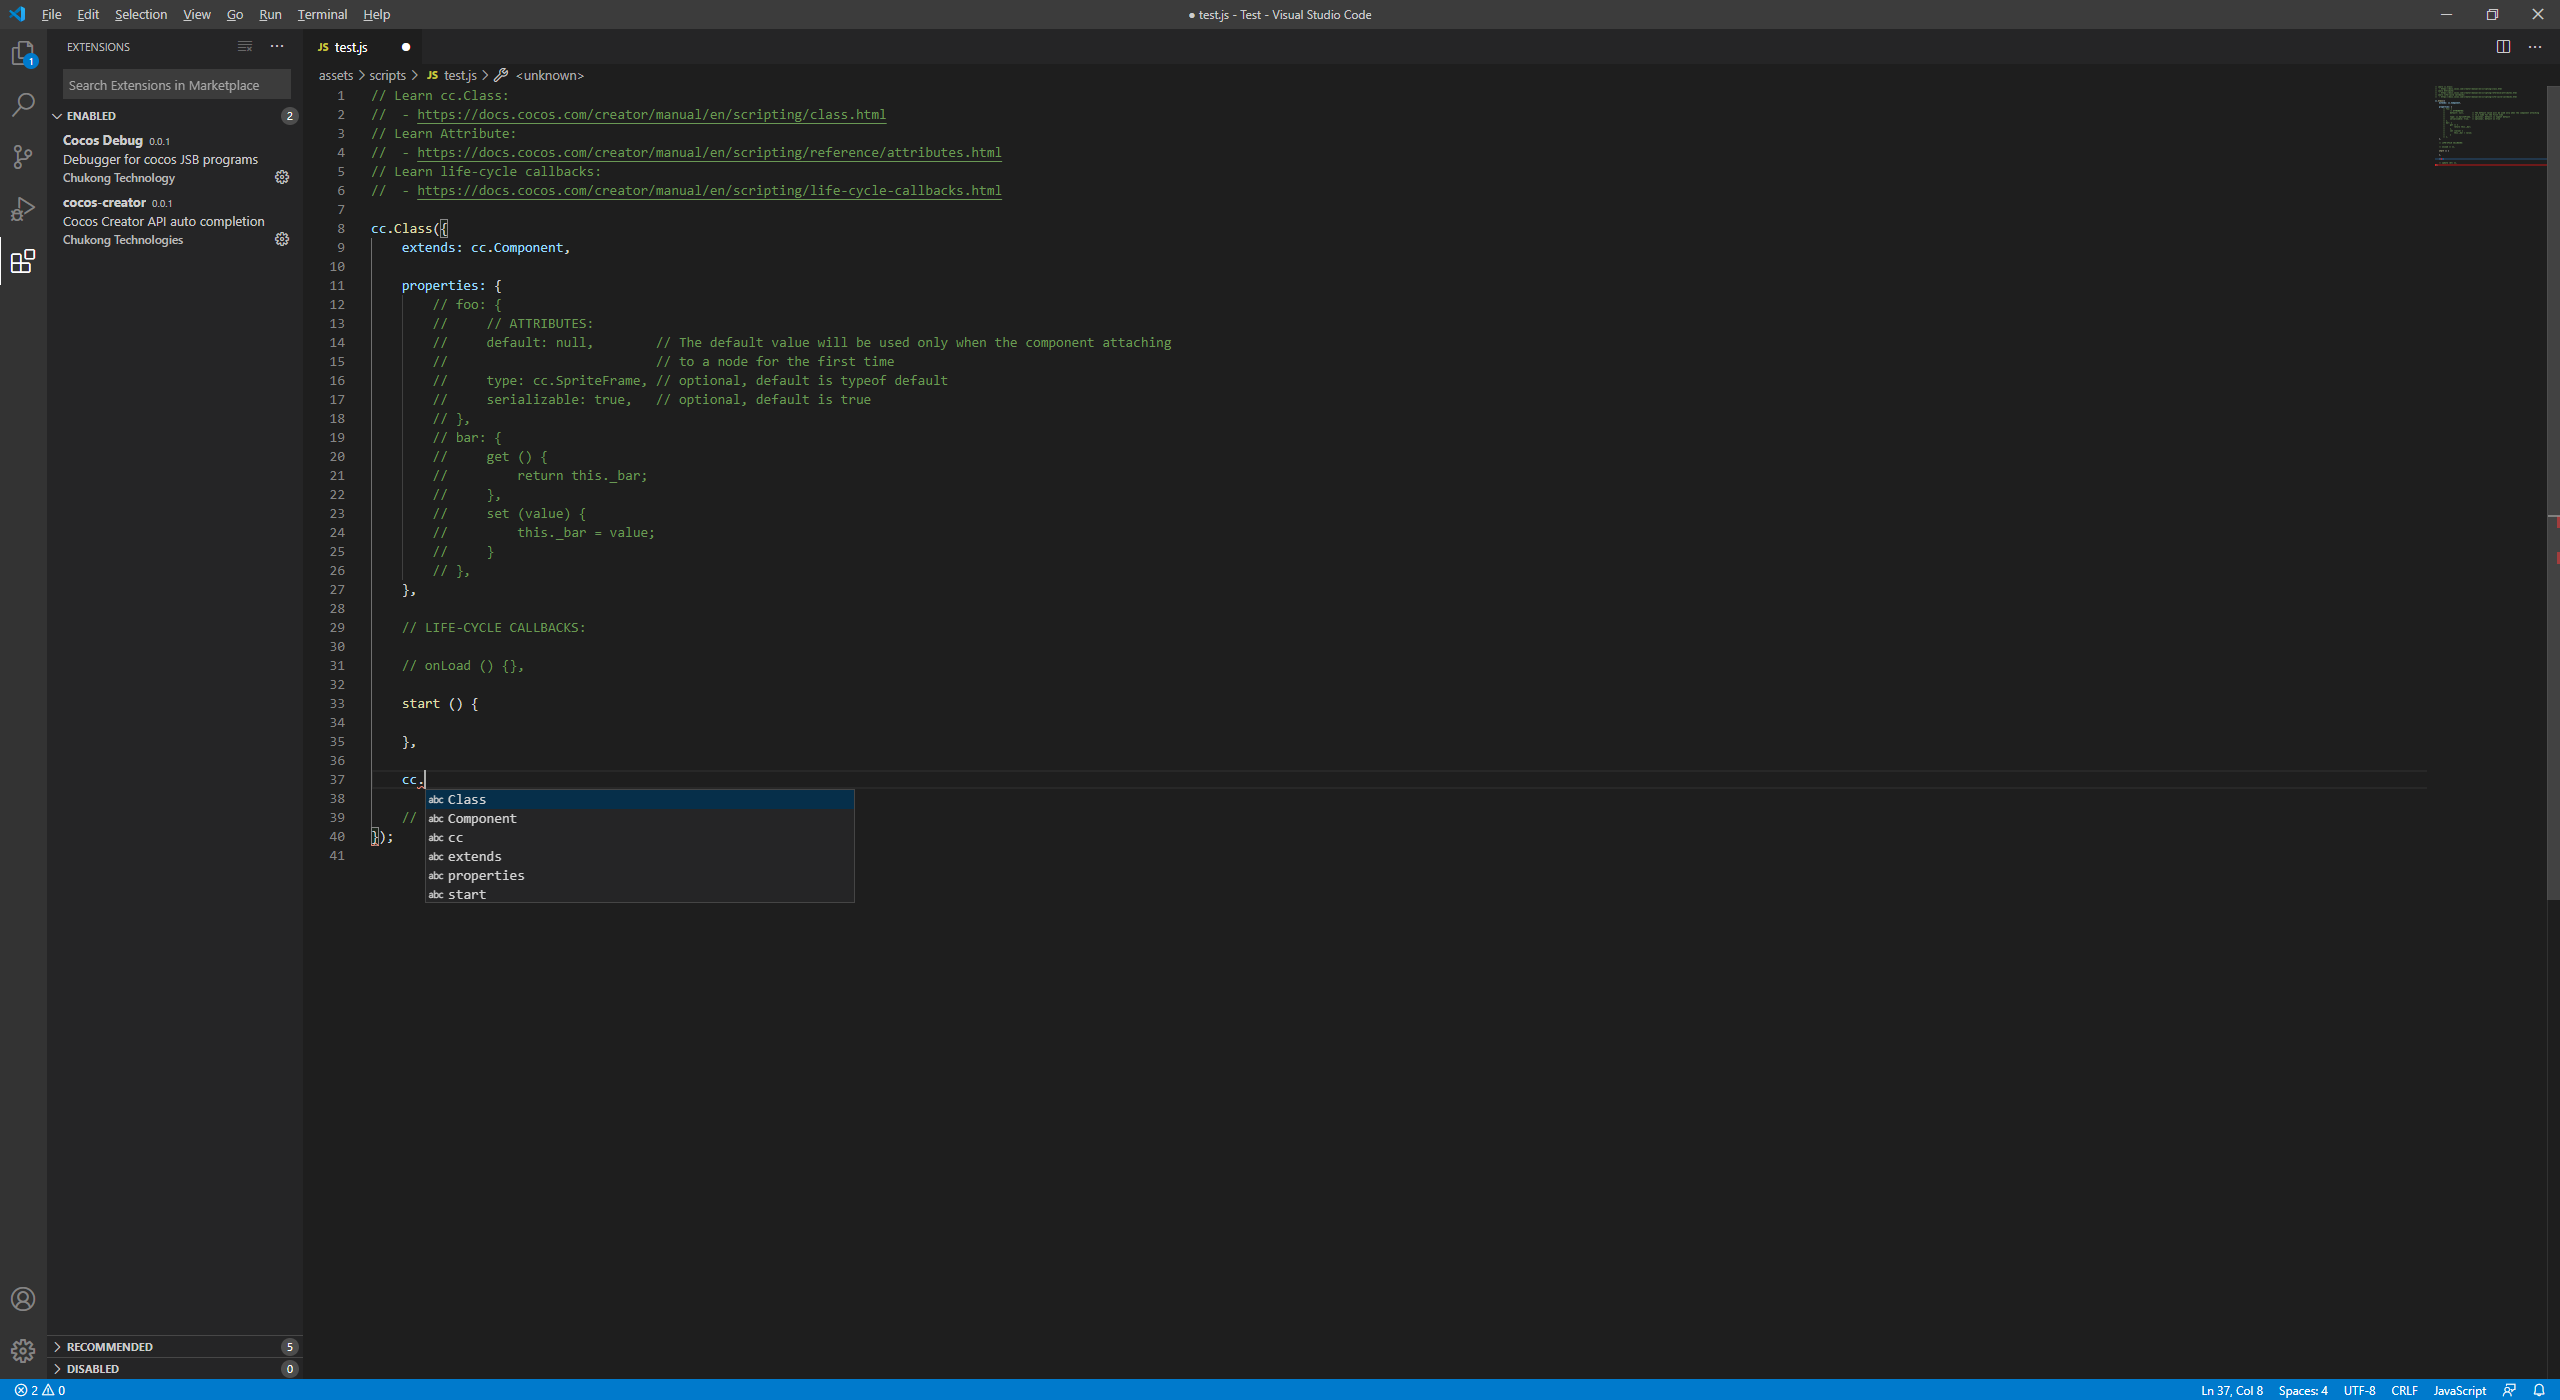Open Cocos Debug extension manage gear

click(282, 177)
